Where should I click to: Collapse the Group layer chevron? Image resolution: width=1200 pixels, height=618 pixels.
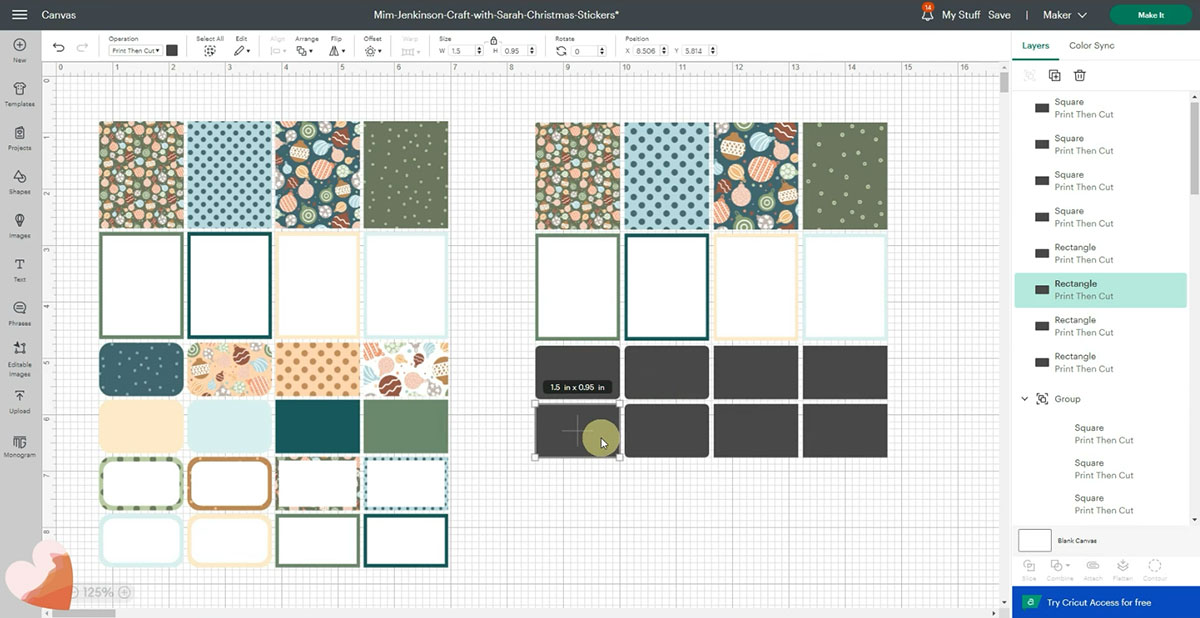(x=1024, y=399)
